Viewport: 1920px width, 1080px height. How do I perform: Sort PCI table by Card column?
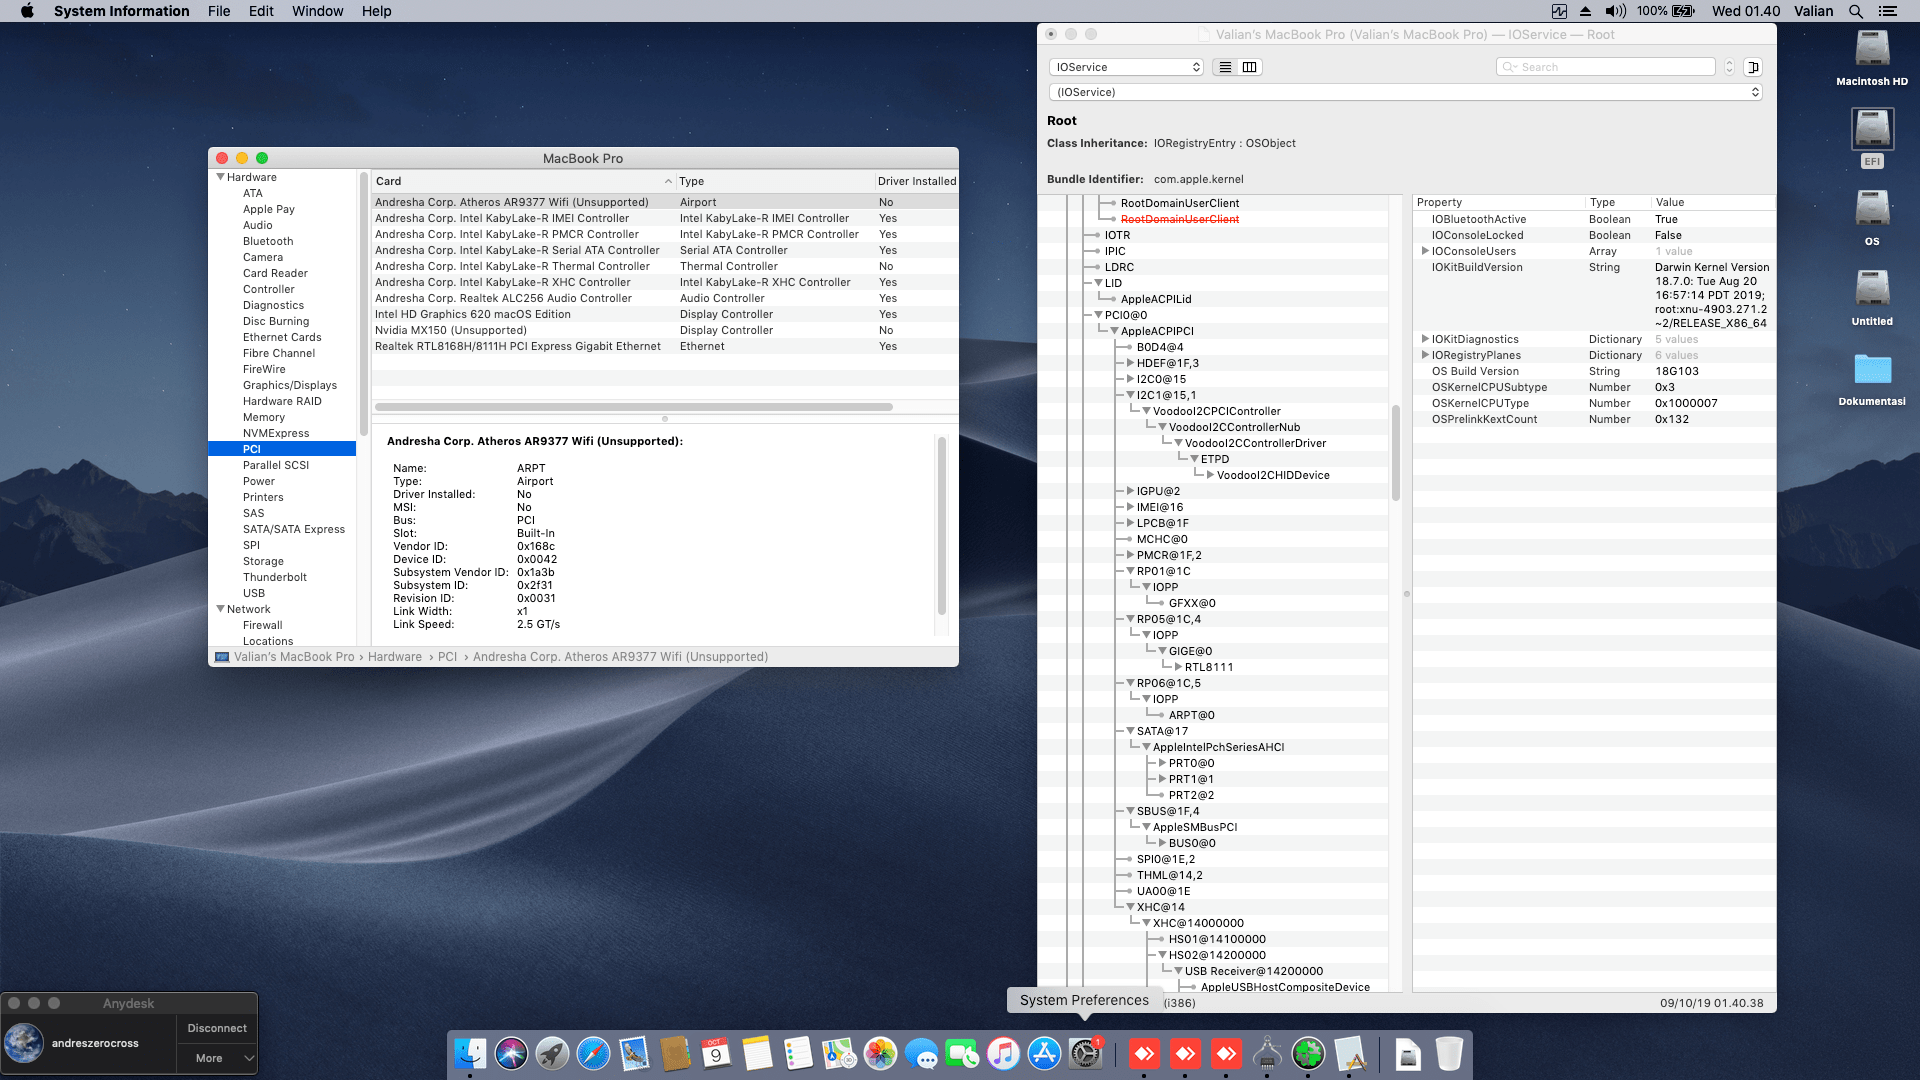[523, 181]
